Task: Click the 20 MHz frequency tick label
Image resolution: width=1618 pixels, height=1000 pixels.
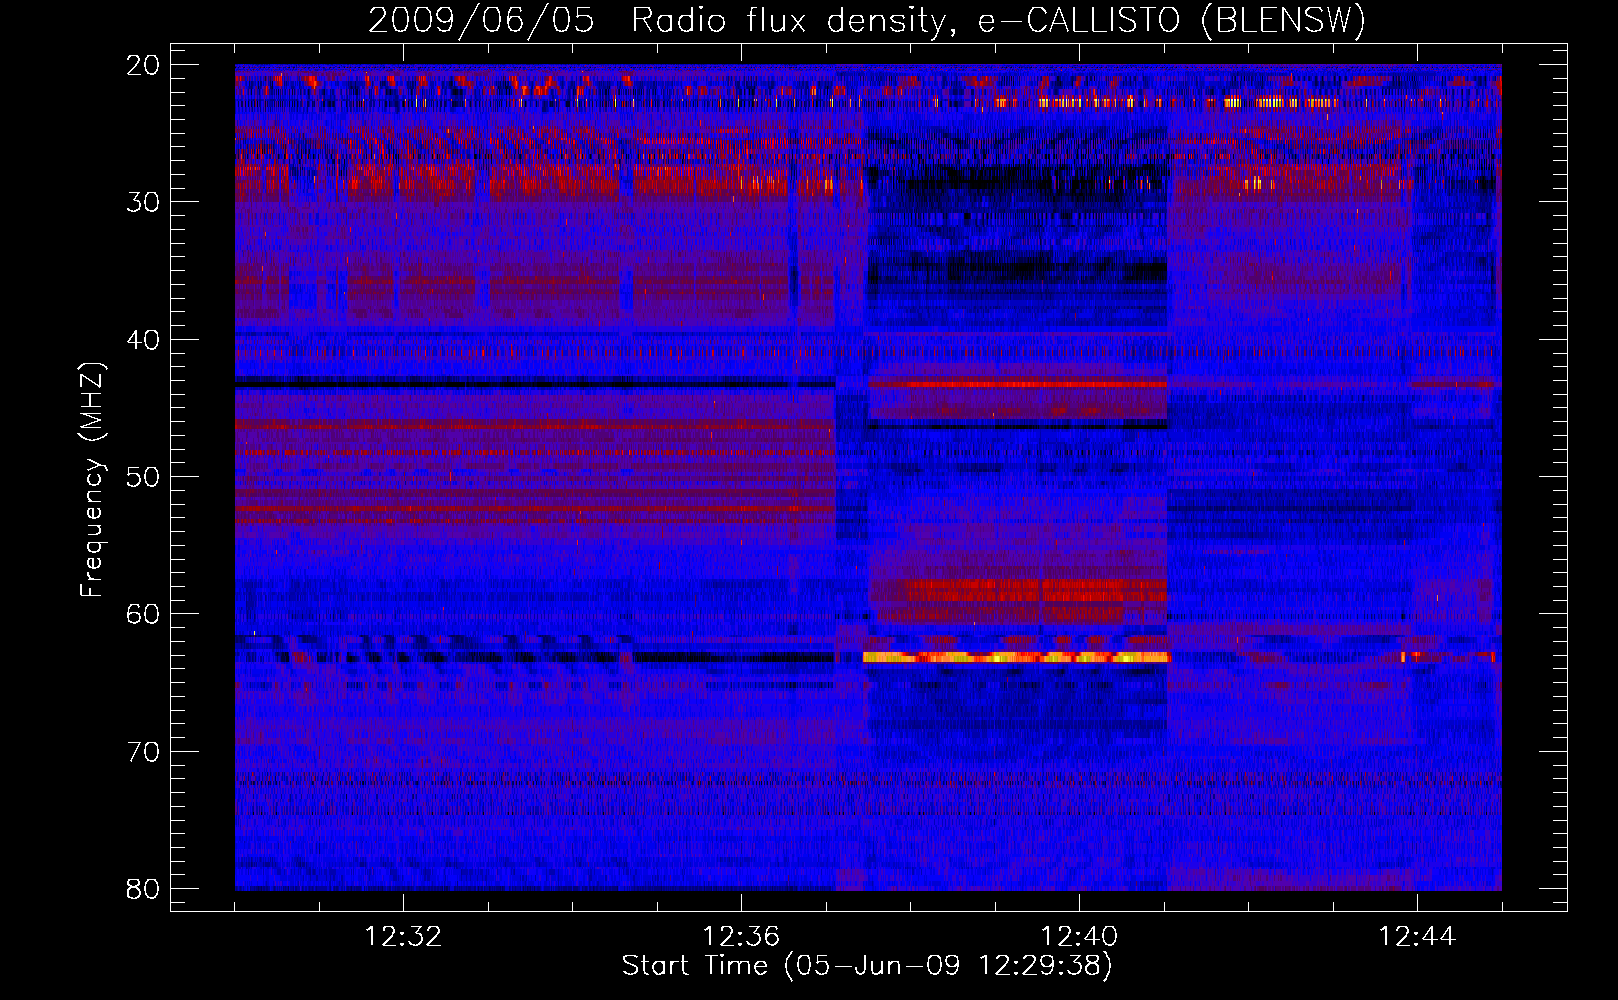Action: (x=144, y=65)
